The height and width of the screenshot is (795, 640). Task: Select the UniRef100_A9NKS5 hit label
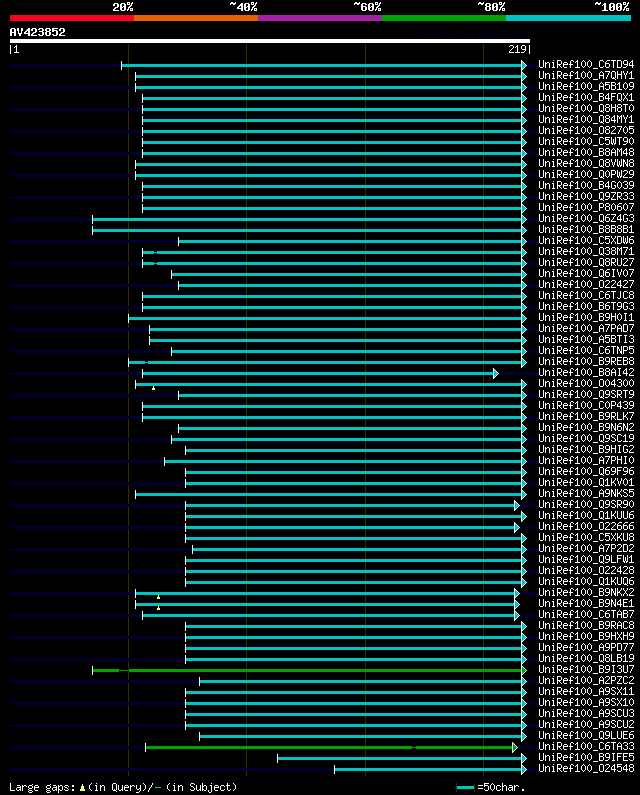[x=586, y=493]
